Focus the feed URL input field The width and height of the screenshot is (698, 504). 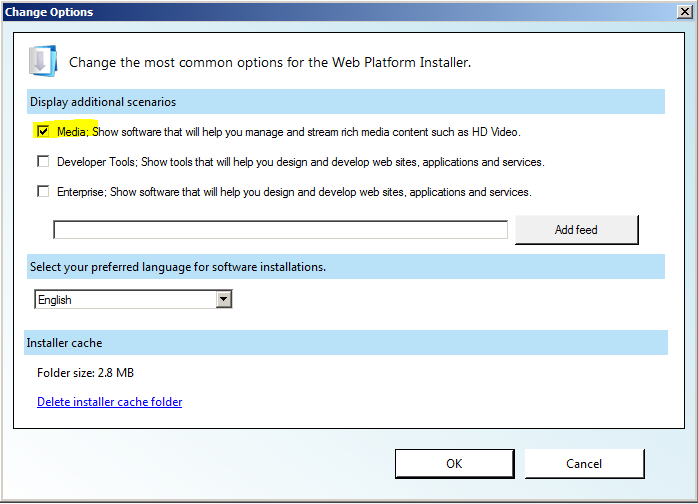tap(280, 230)
